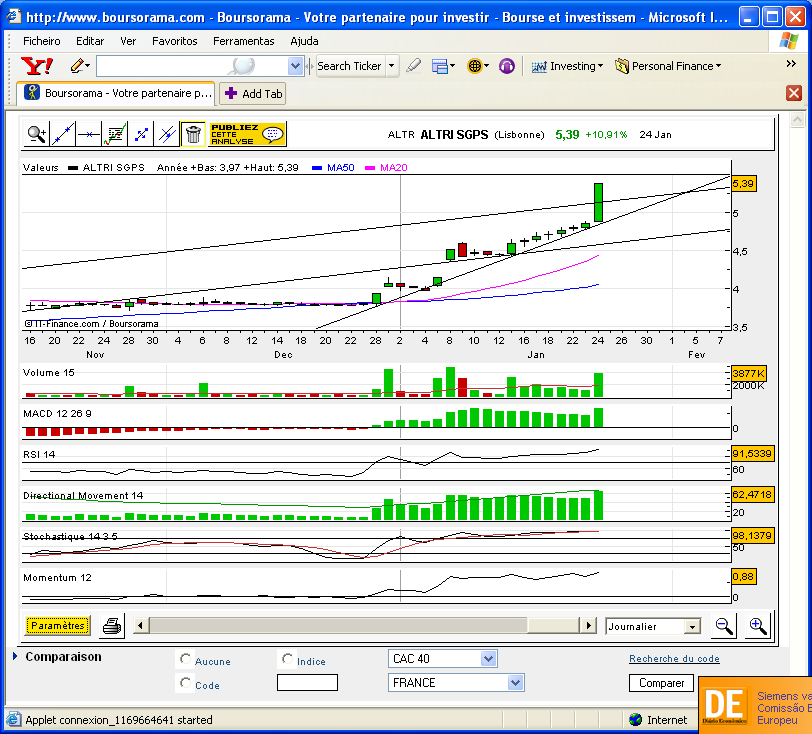Select the trend line drawing tool

pyautogui.click(x=63, y=135)
